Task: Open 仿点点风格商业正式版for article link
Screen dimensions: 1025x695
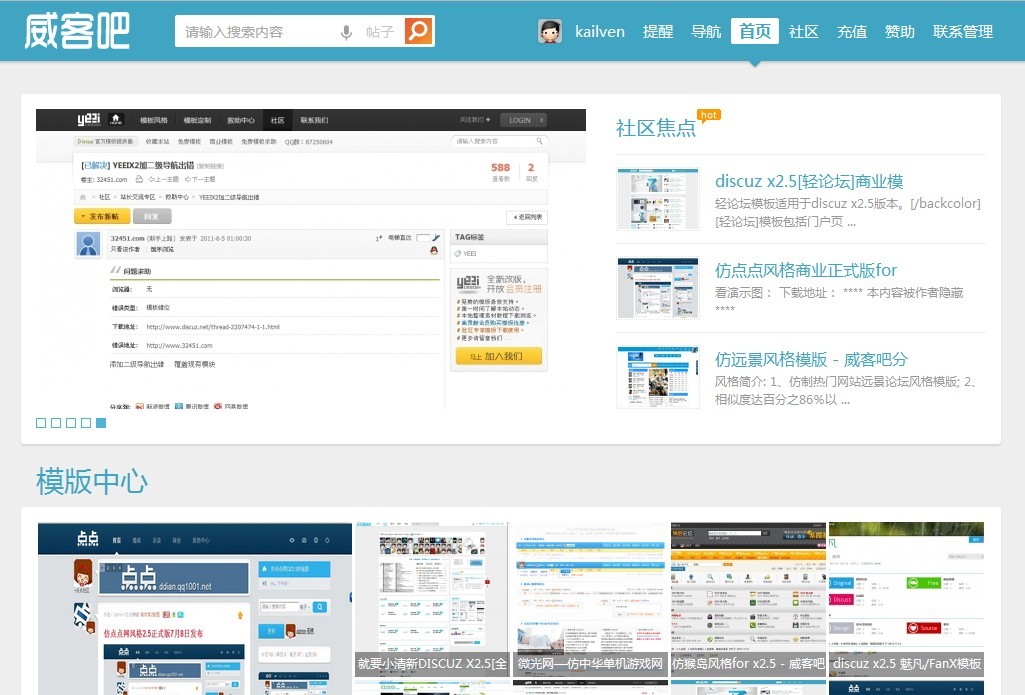Action: 806,270
